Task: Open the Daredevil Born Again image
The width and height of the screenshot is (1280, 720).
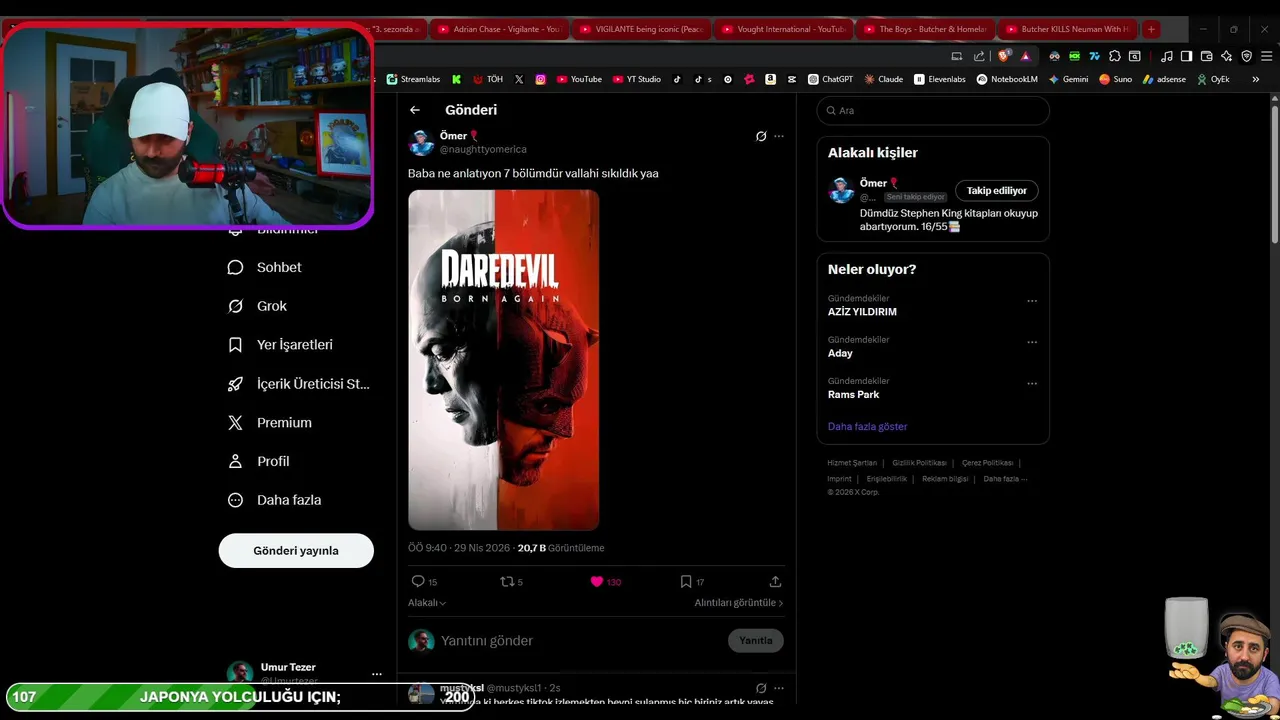Action: (x=504, y=360)
